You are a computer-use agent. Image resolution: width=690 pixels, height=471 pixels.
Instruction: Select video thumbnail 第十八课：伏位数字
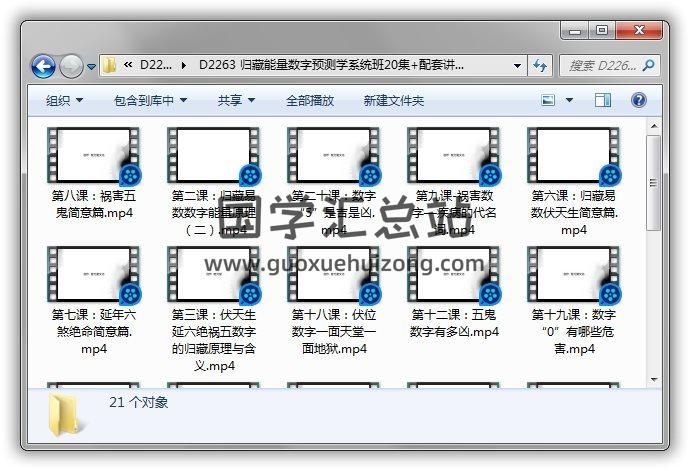pos(334,275)
